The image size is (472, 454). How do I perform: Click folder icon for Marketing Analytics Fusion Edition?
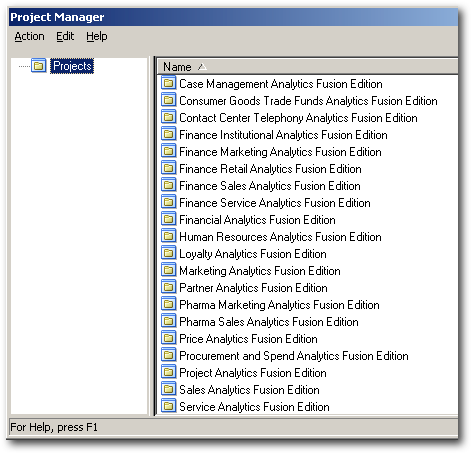(168, 270)
